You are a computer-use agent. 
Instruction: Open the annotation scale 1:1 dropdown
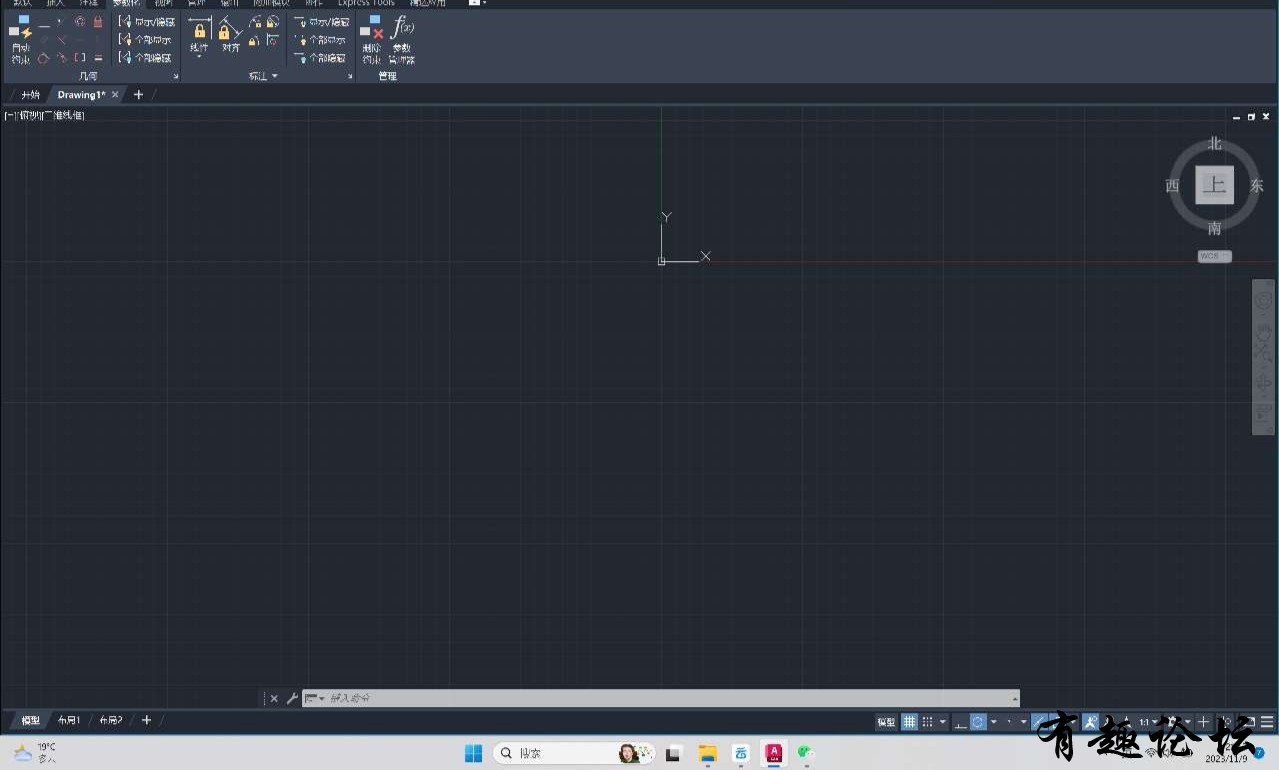(x=1149, y=722)
